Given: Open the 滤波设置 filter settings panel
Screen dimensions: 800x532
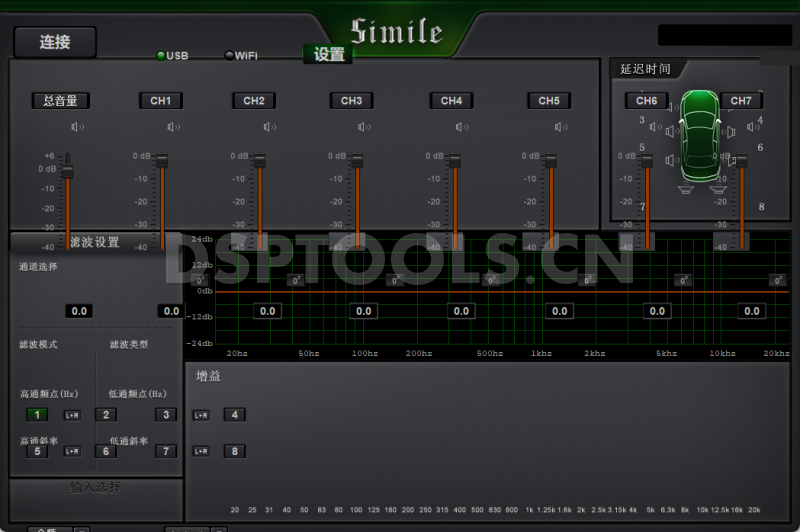Looking at the screenshot, I should [95, 242].
